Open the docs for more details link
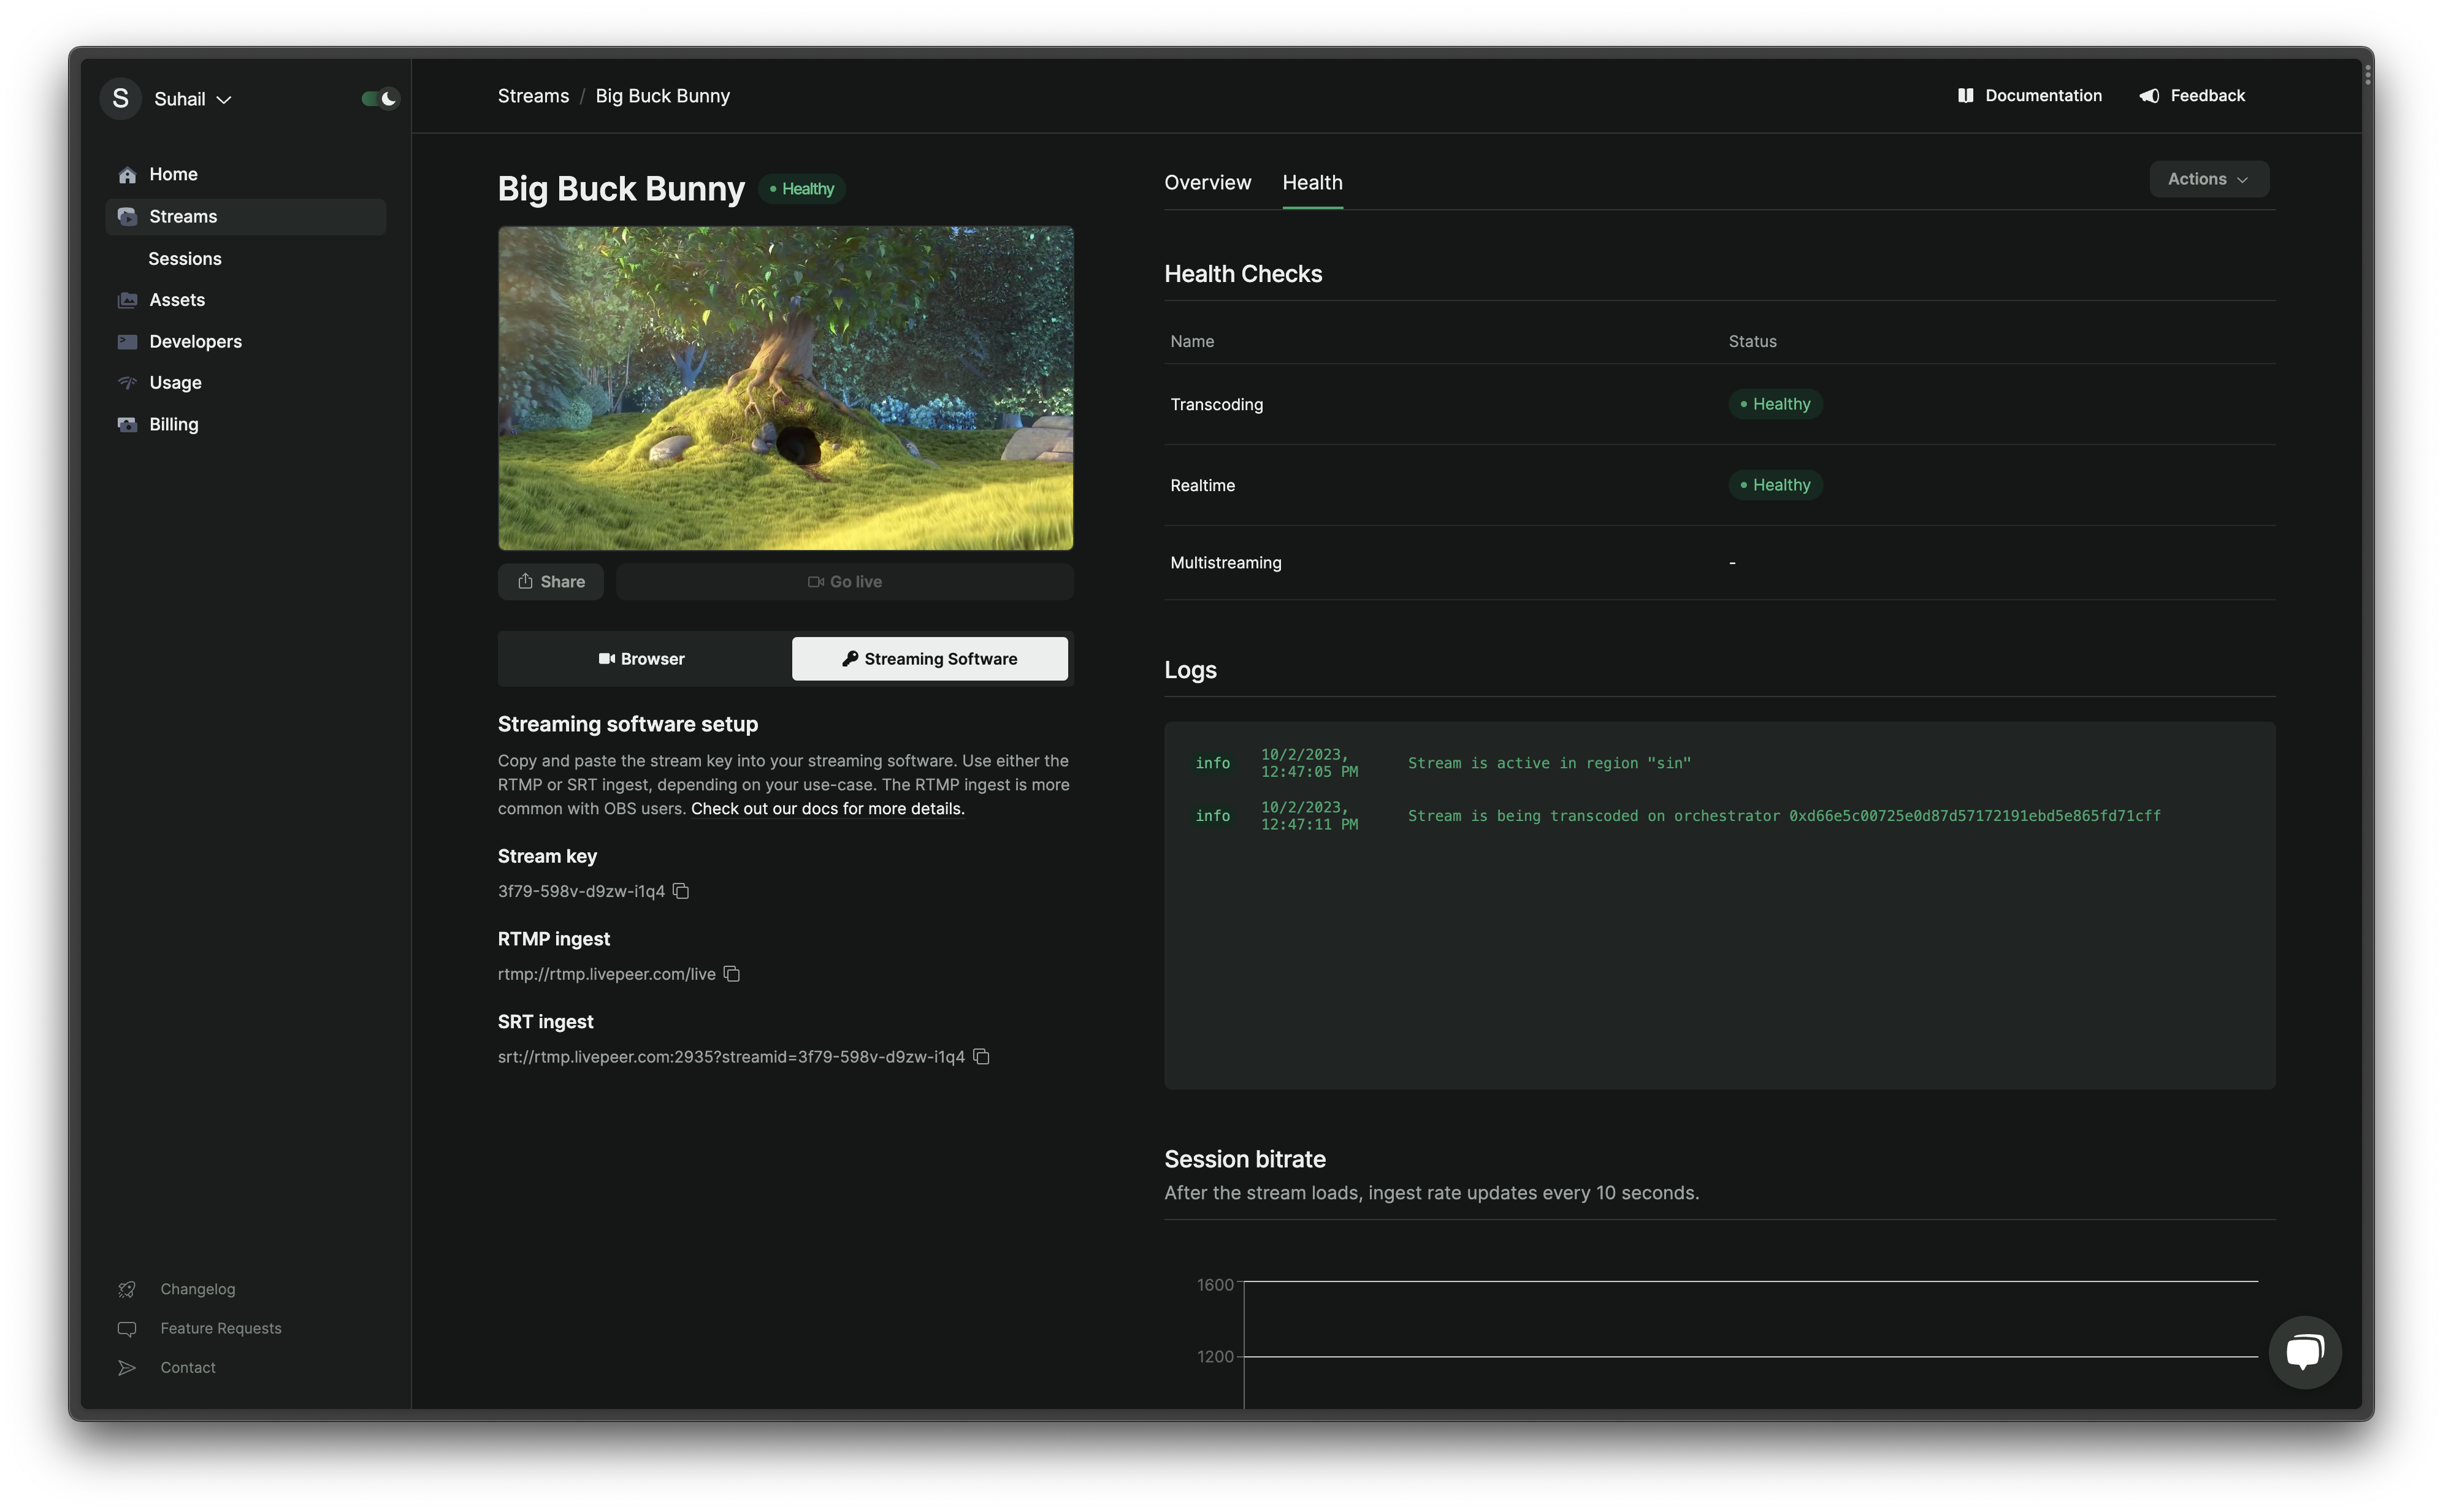Viewport: 2443px width, 1512px height. tap(827, 809)
